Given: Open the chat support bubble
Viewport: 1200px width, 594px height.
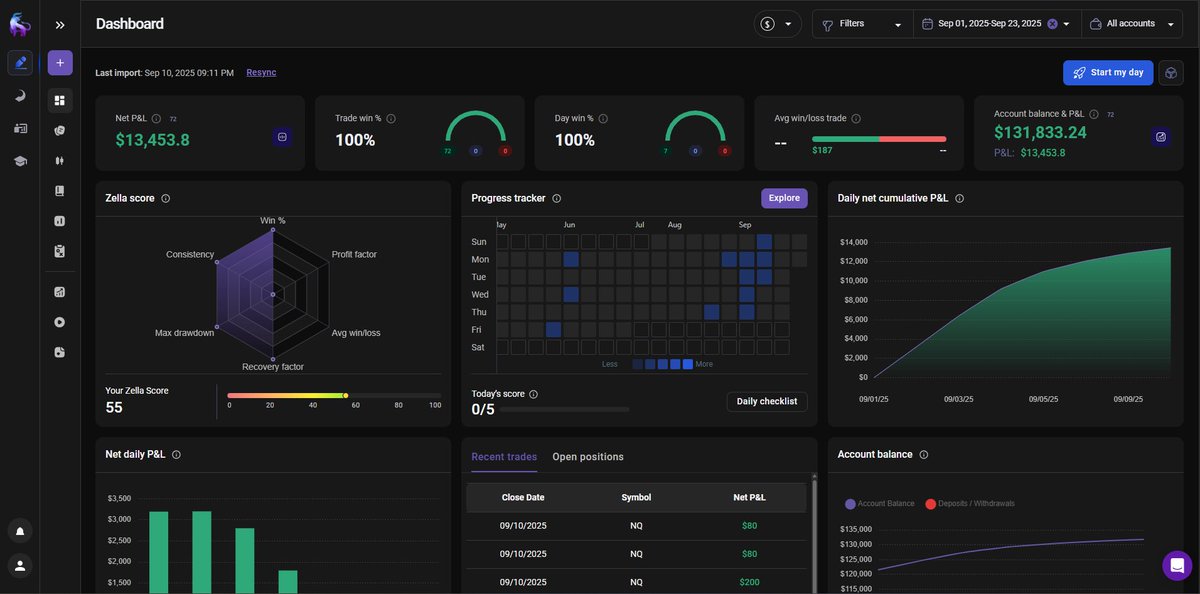Looking at the screenshot, I should pyautogui.click(x=1177, y=565).
